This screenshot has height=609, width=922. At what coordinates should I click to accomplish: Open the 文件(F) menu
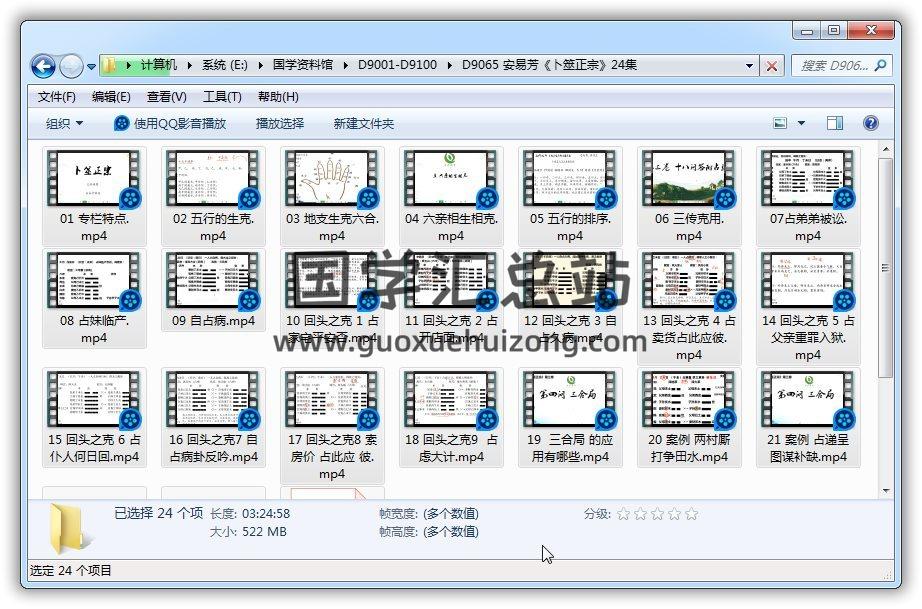(x=57, y=97)
